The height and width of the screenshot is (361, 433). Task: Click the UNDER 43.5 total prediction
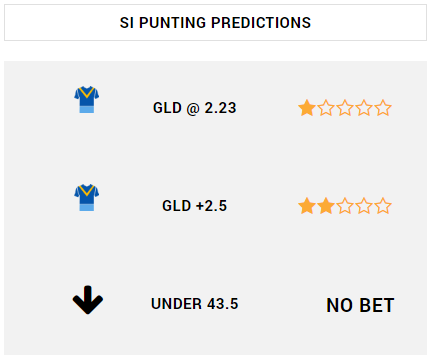coord(195,304)
